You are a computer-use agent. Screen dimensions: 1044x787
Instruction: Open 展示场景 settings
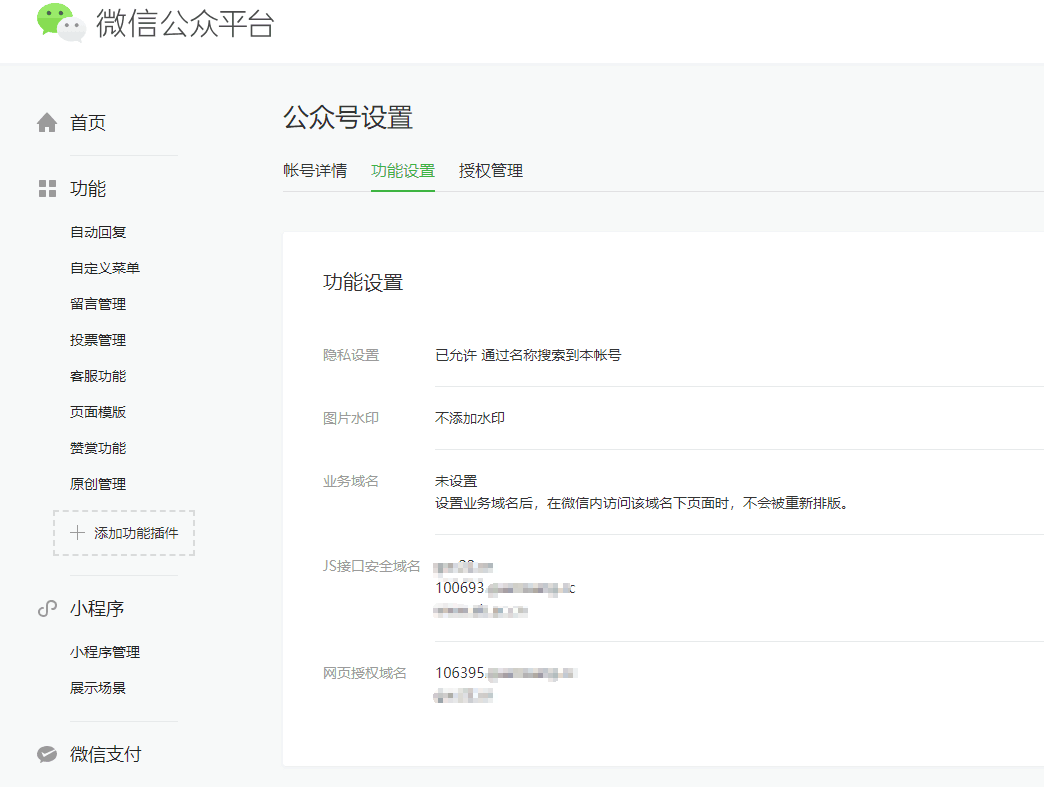click(x=96, y=687)
